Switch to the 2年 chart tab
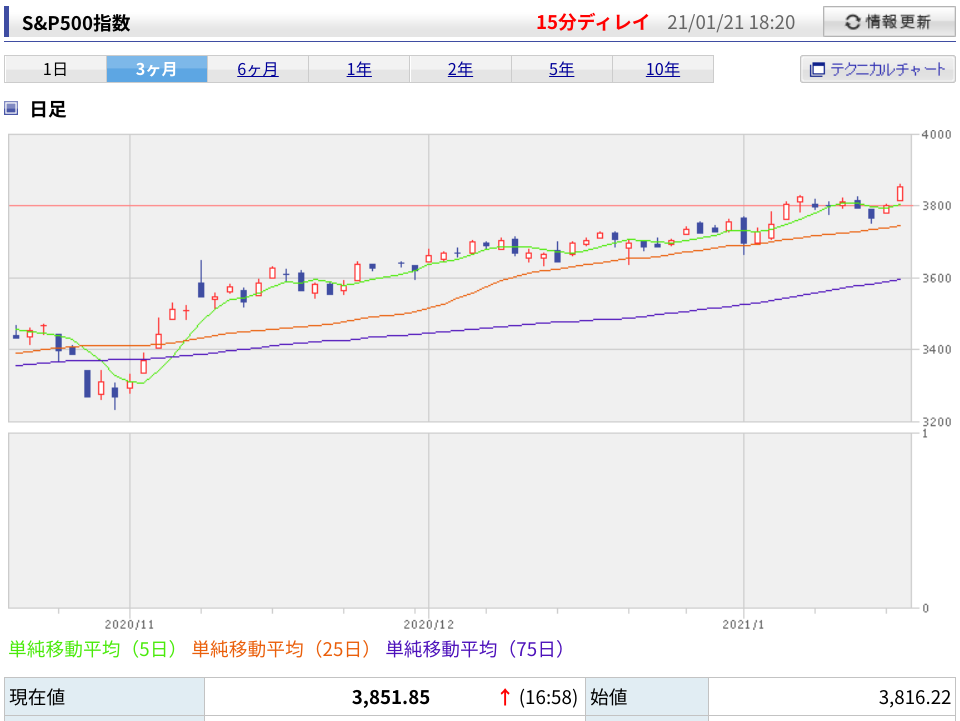Screen dimensions: 960x721 click(x=460, y=69)
